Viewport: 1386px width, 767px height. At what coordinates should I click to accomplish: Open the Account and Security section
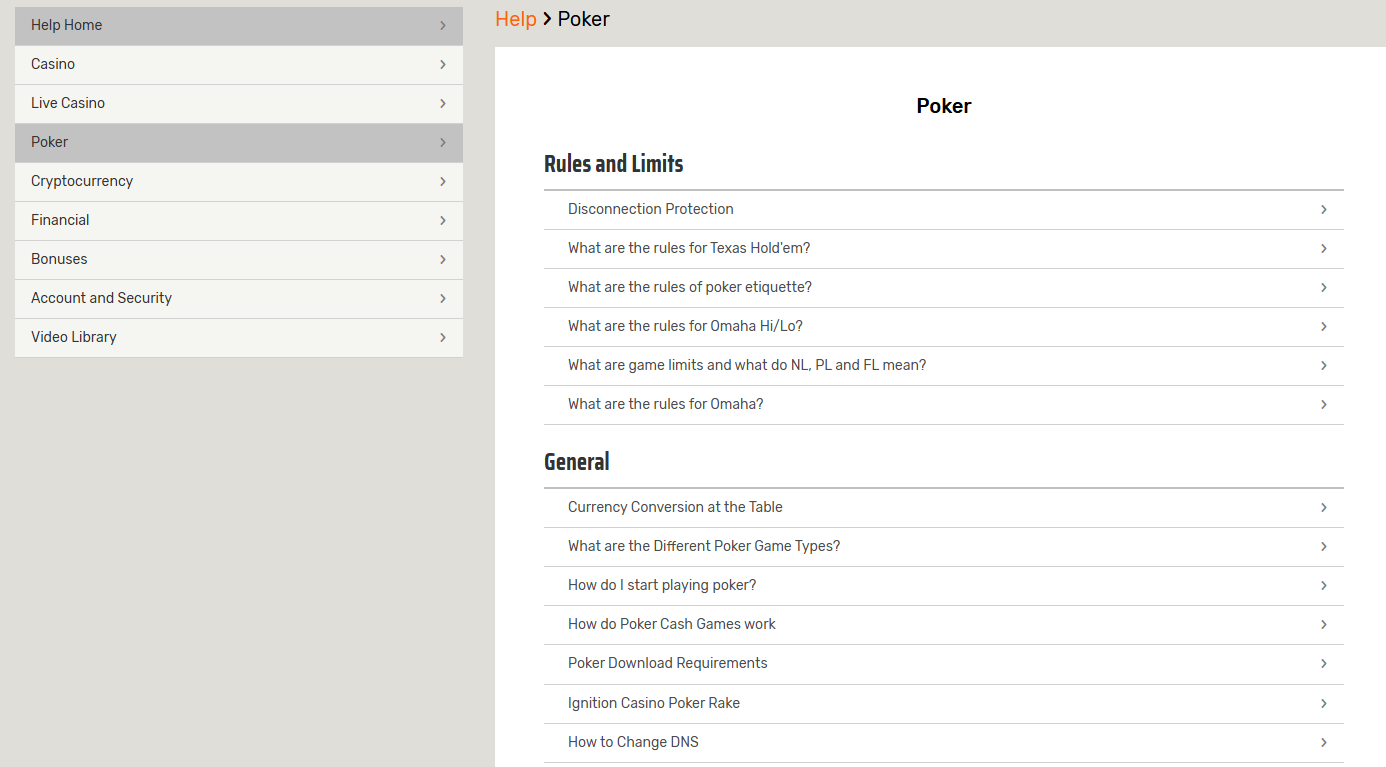pyautogui.click(x=101, y=298)
